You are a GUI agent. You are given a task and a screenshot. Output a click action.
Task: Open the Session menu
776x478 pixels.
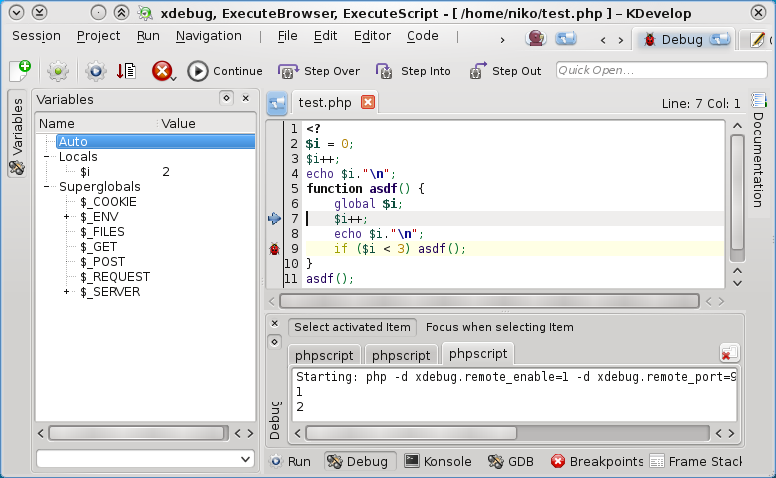click(x=37, y=36)
